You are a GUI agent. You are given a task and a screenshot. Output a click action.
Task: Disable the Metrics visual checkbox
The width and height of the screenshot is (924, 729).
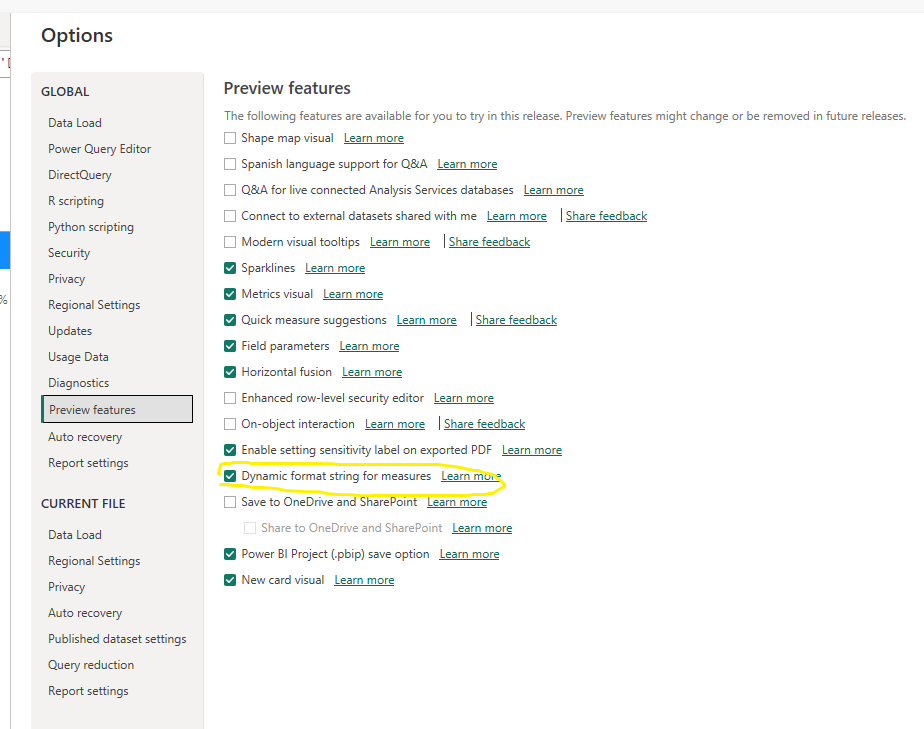pyautogui.click(x=230, y=294)
